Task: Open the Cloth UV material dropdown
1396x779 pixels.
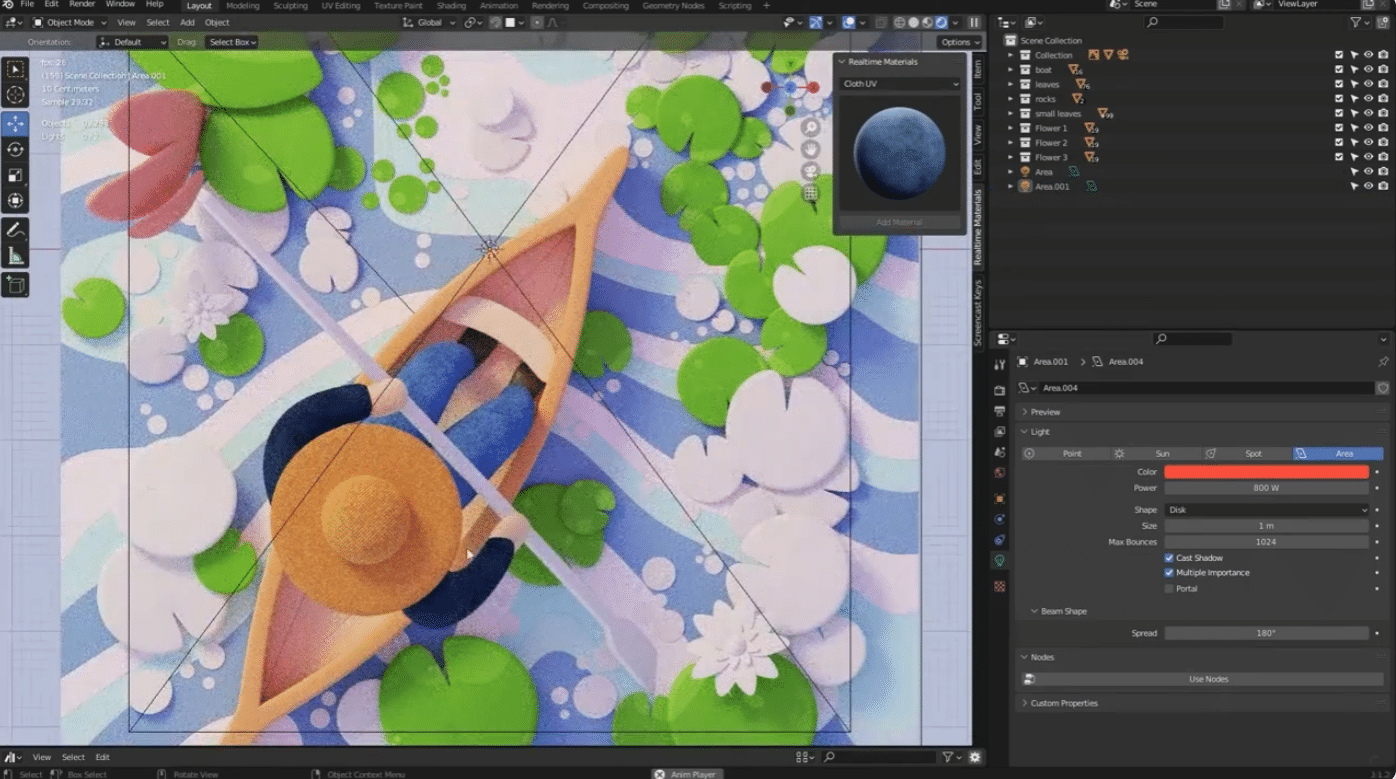Action: pyautogui.click(x=899, y=84)
